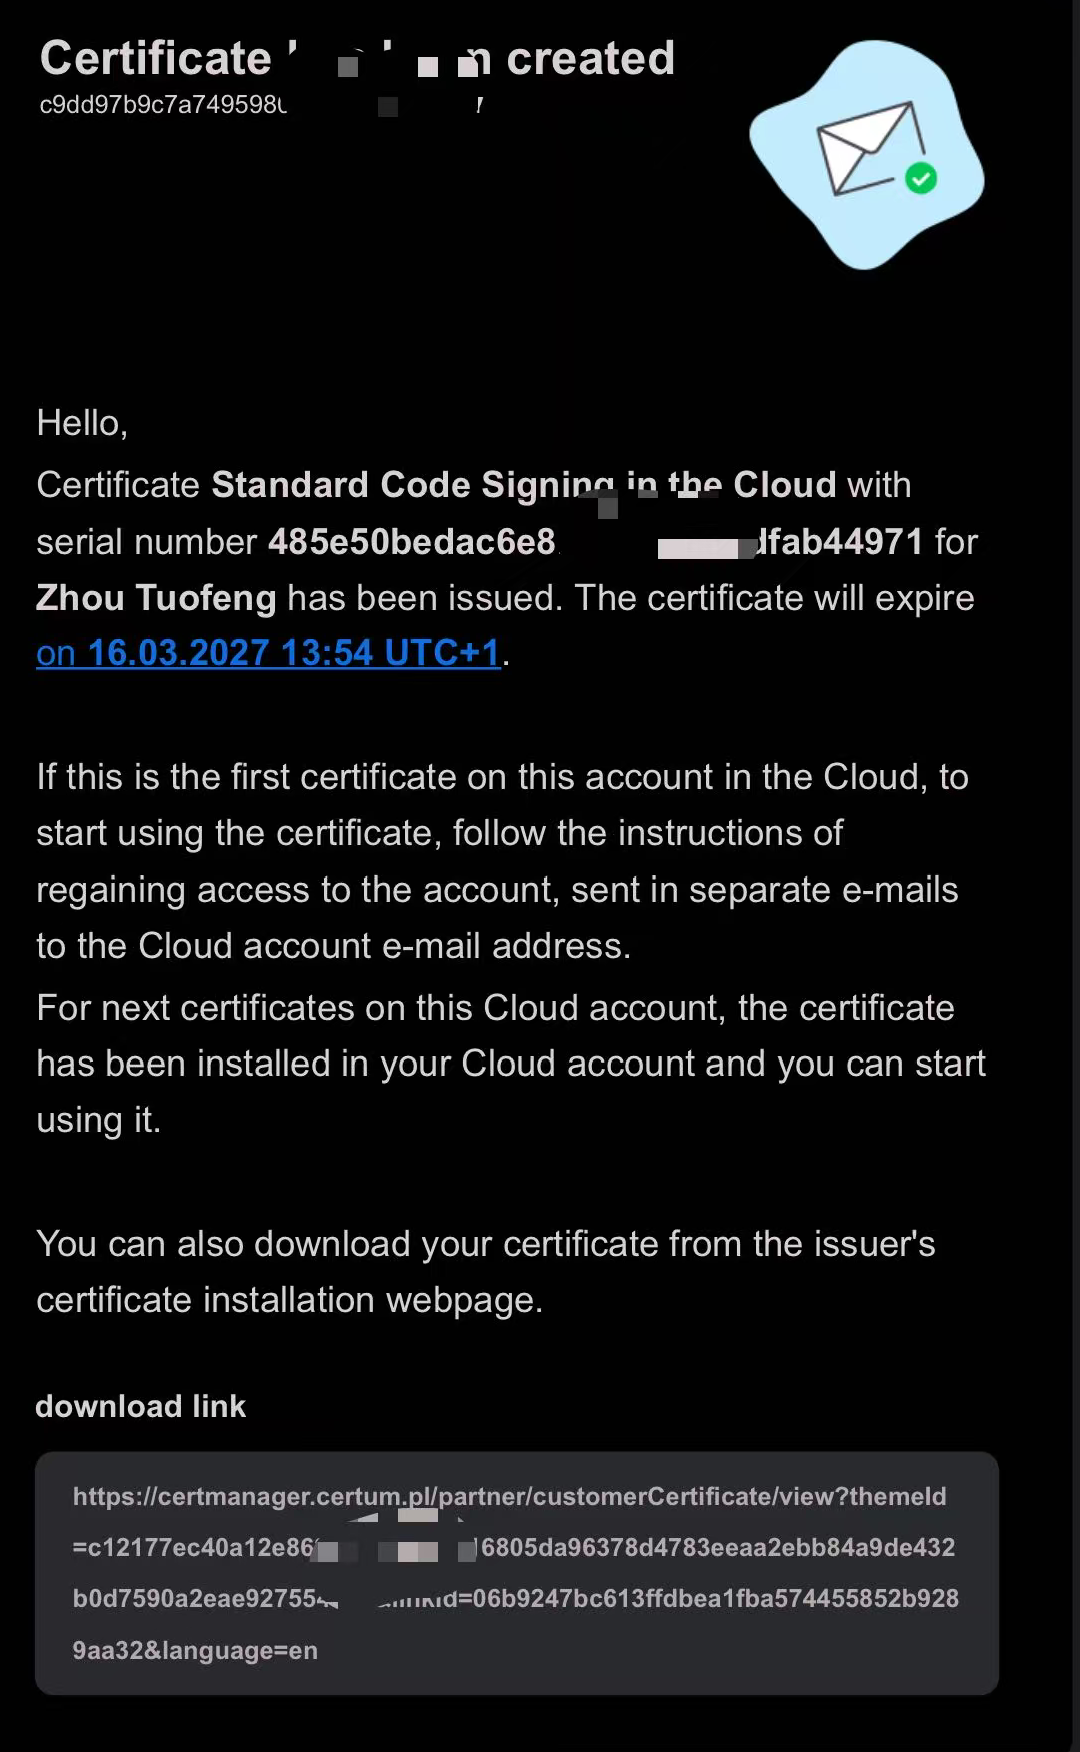Open the certmanager.certum.pl certificate URL
Viewport: 1080px width, 1752px height.
[x=515, y=1573]
